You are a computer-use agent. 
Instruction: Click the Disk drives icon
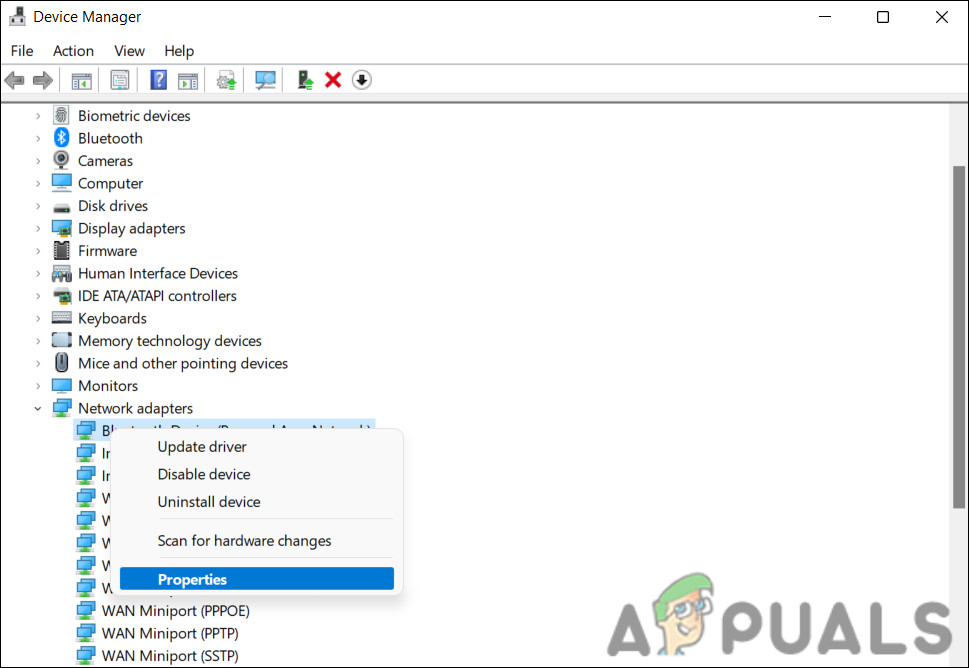click(62, 207)
